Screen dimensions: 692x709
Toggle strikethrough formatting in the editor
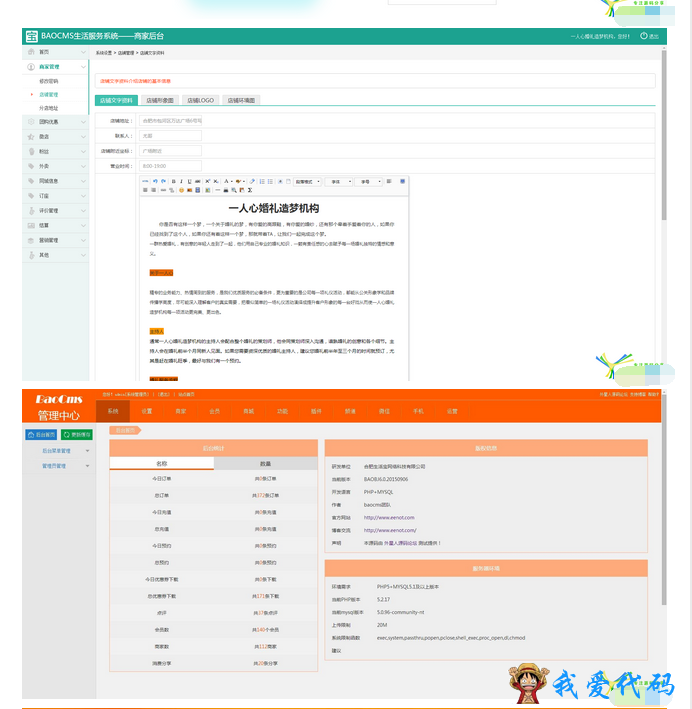pos(198,181)
